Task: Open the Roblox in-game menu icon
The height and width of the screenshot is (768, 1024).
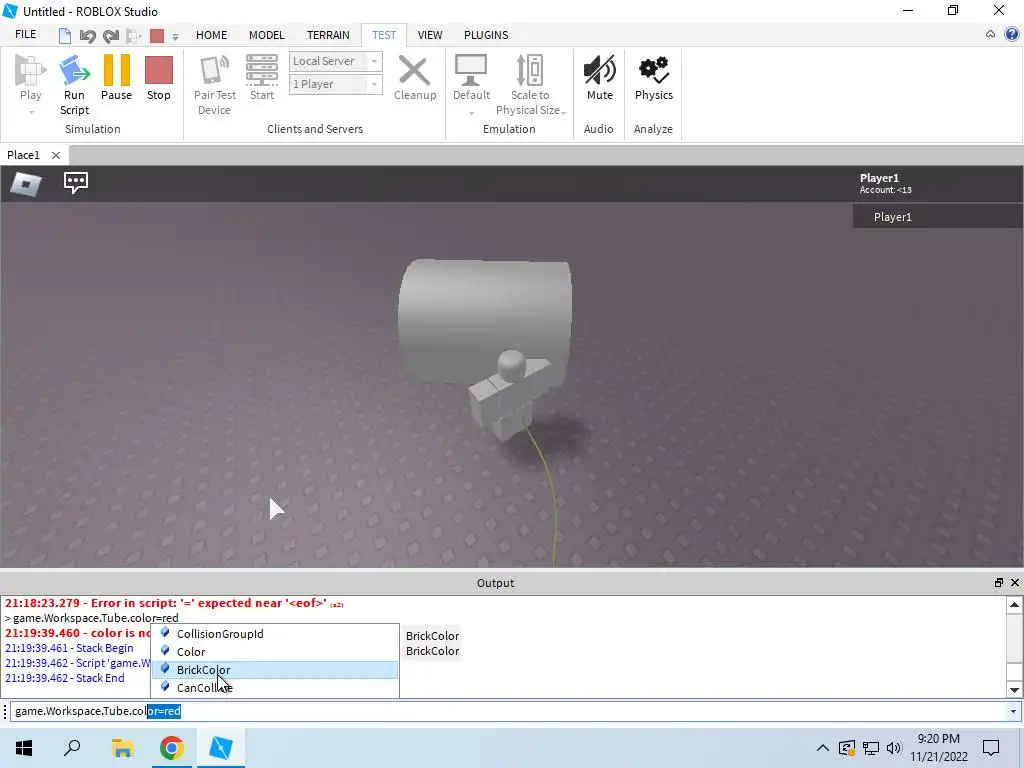Action: point(26,184)
